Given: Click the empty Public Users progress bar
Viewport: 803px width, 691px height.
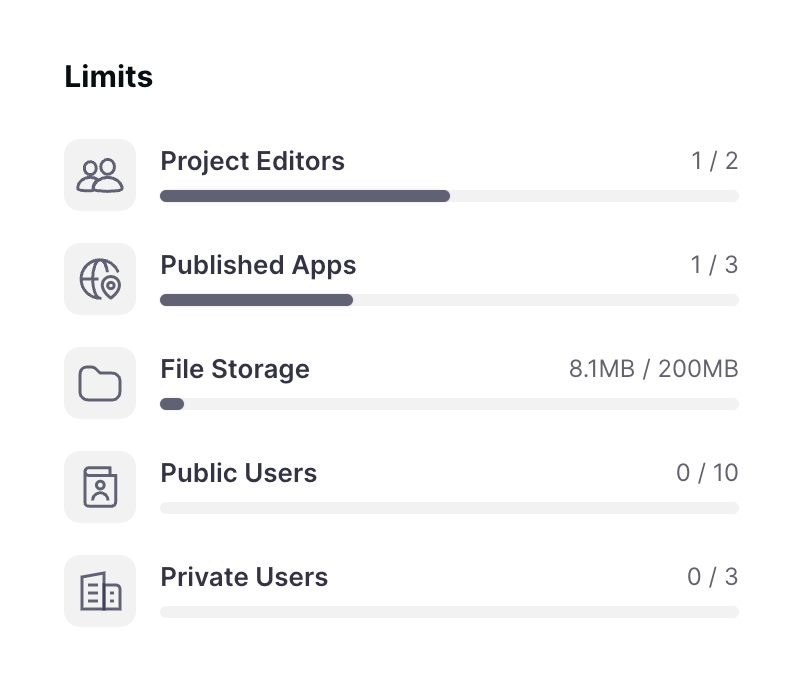Looking at the screenshot, I should point(449,508).
